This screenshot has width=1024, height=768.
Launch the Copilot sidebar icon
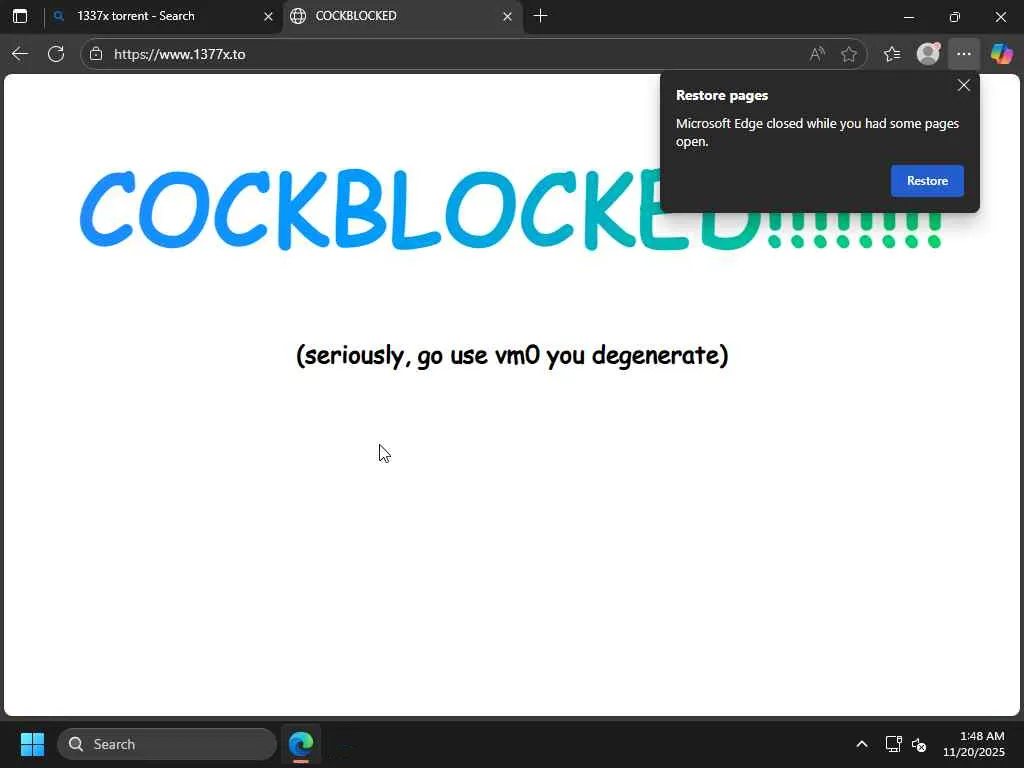pos(1001,54)
